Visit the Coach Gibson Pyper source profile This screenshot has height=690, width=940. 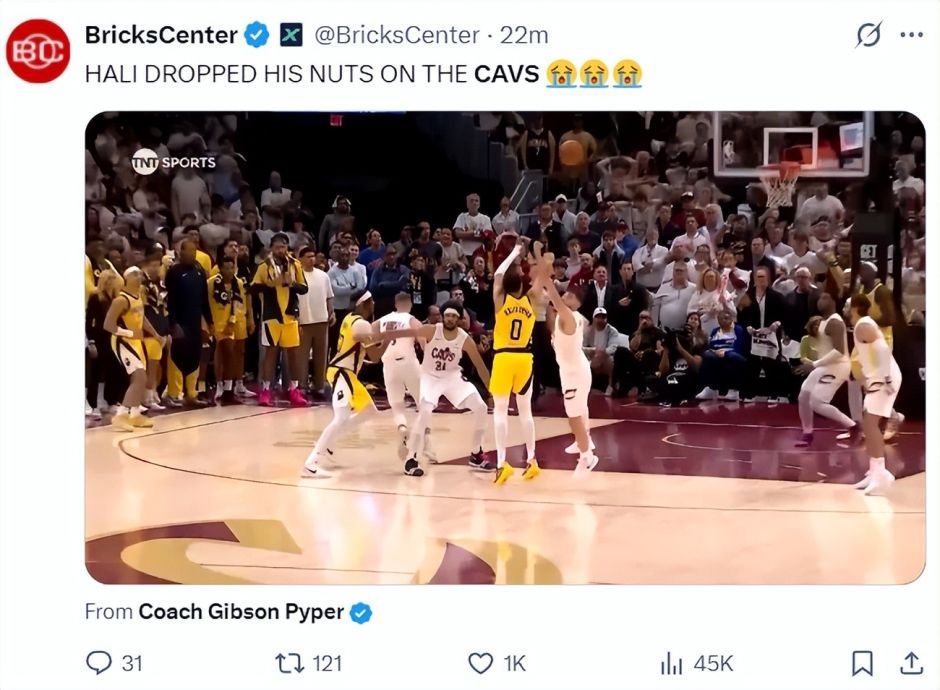[240, 612]
